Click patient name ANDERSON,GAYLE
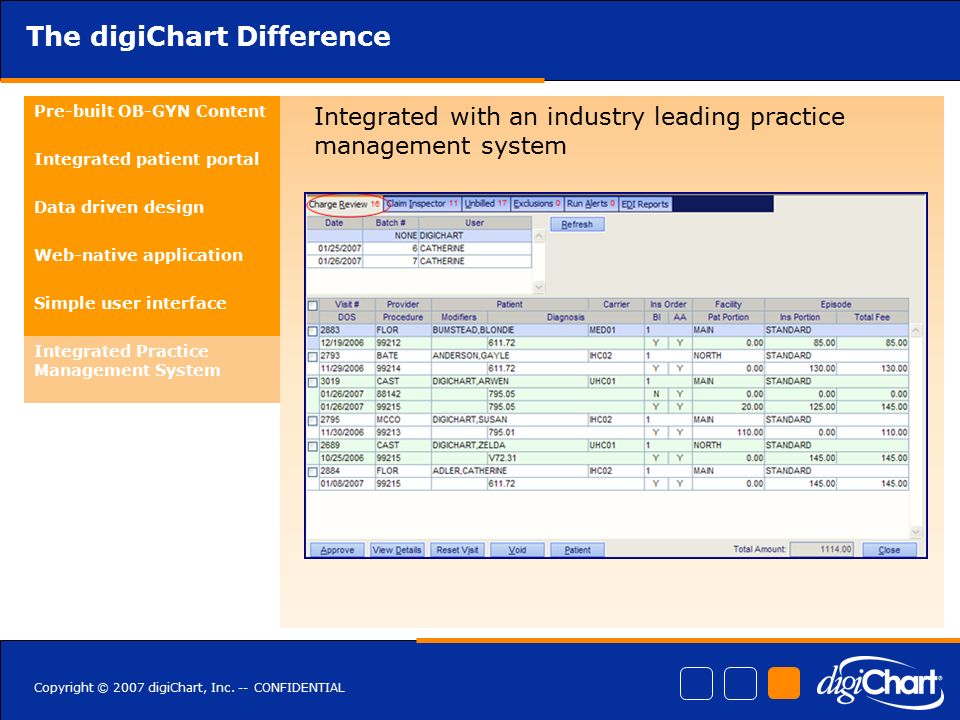 (x=471, y=356)
